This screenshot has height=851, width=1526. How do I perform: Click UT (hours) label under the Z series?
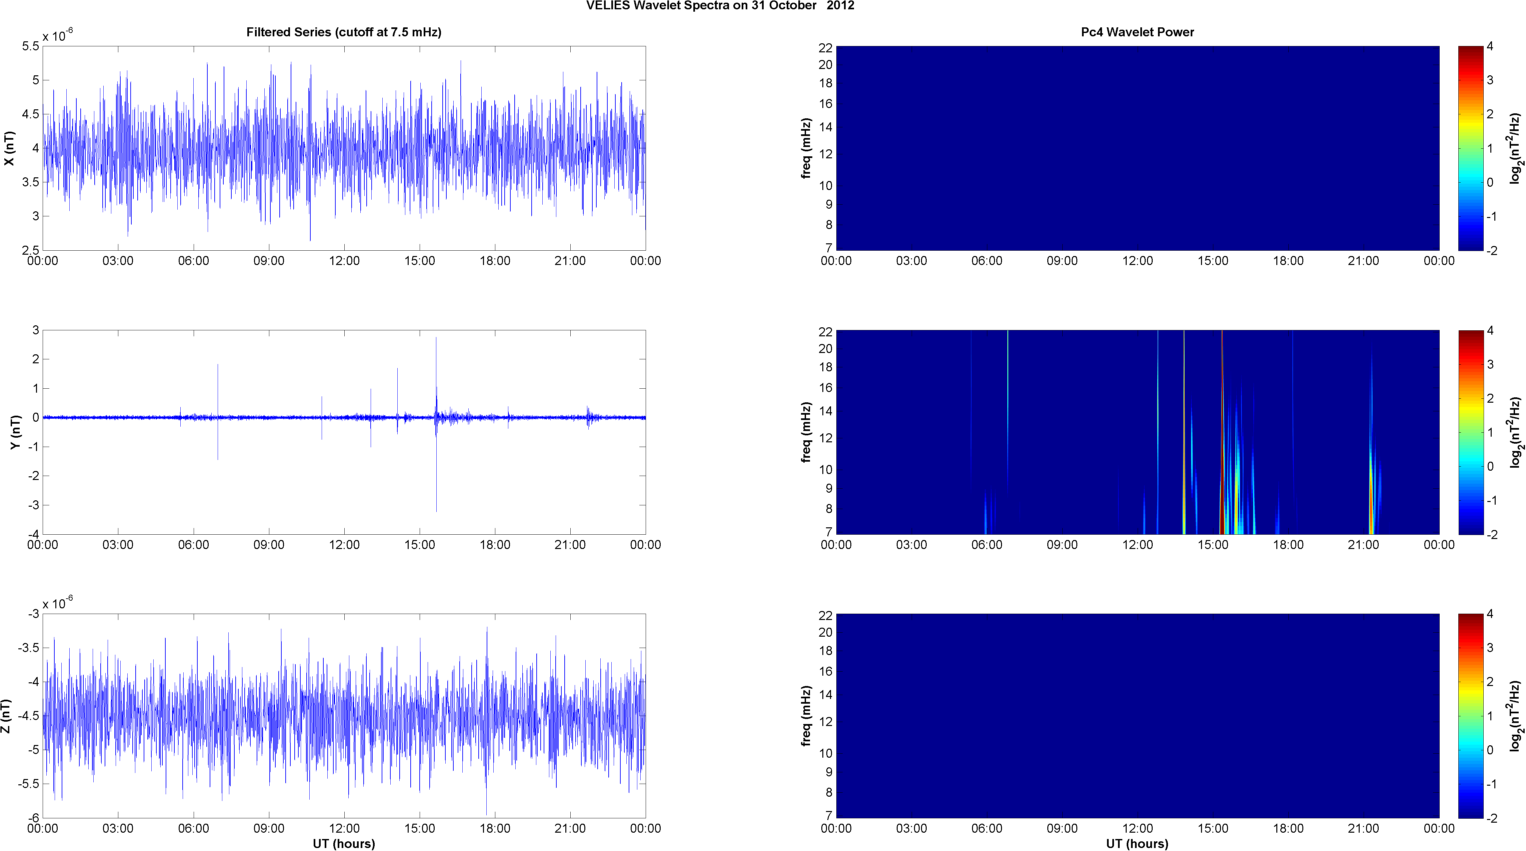click(x=343, y=844)
